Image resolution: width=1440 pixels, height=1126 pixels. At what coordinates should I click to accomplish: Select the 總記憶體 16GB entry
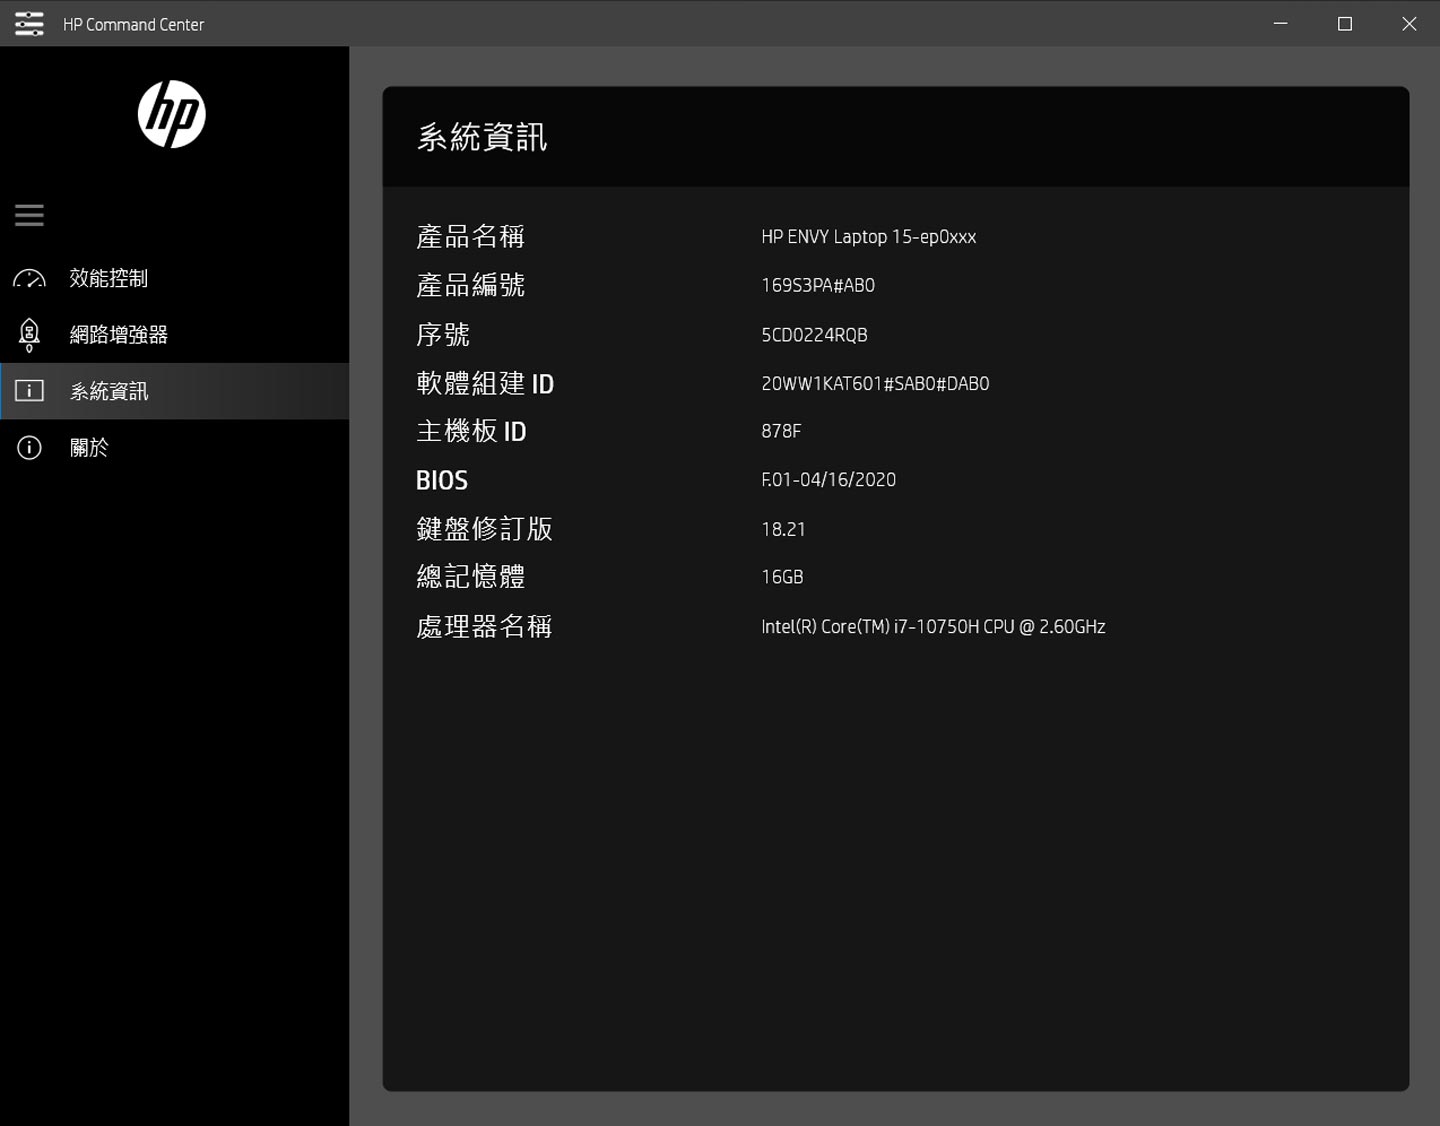coord(781,576)
